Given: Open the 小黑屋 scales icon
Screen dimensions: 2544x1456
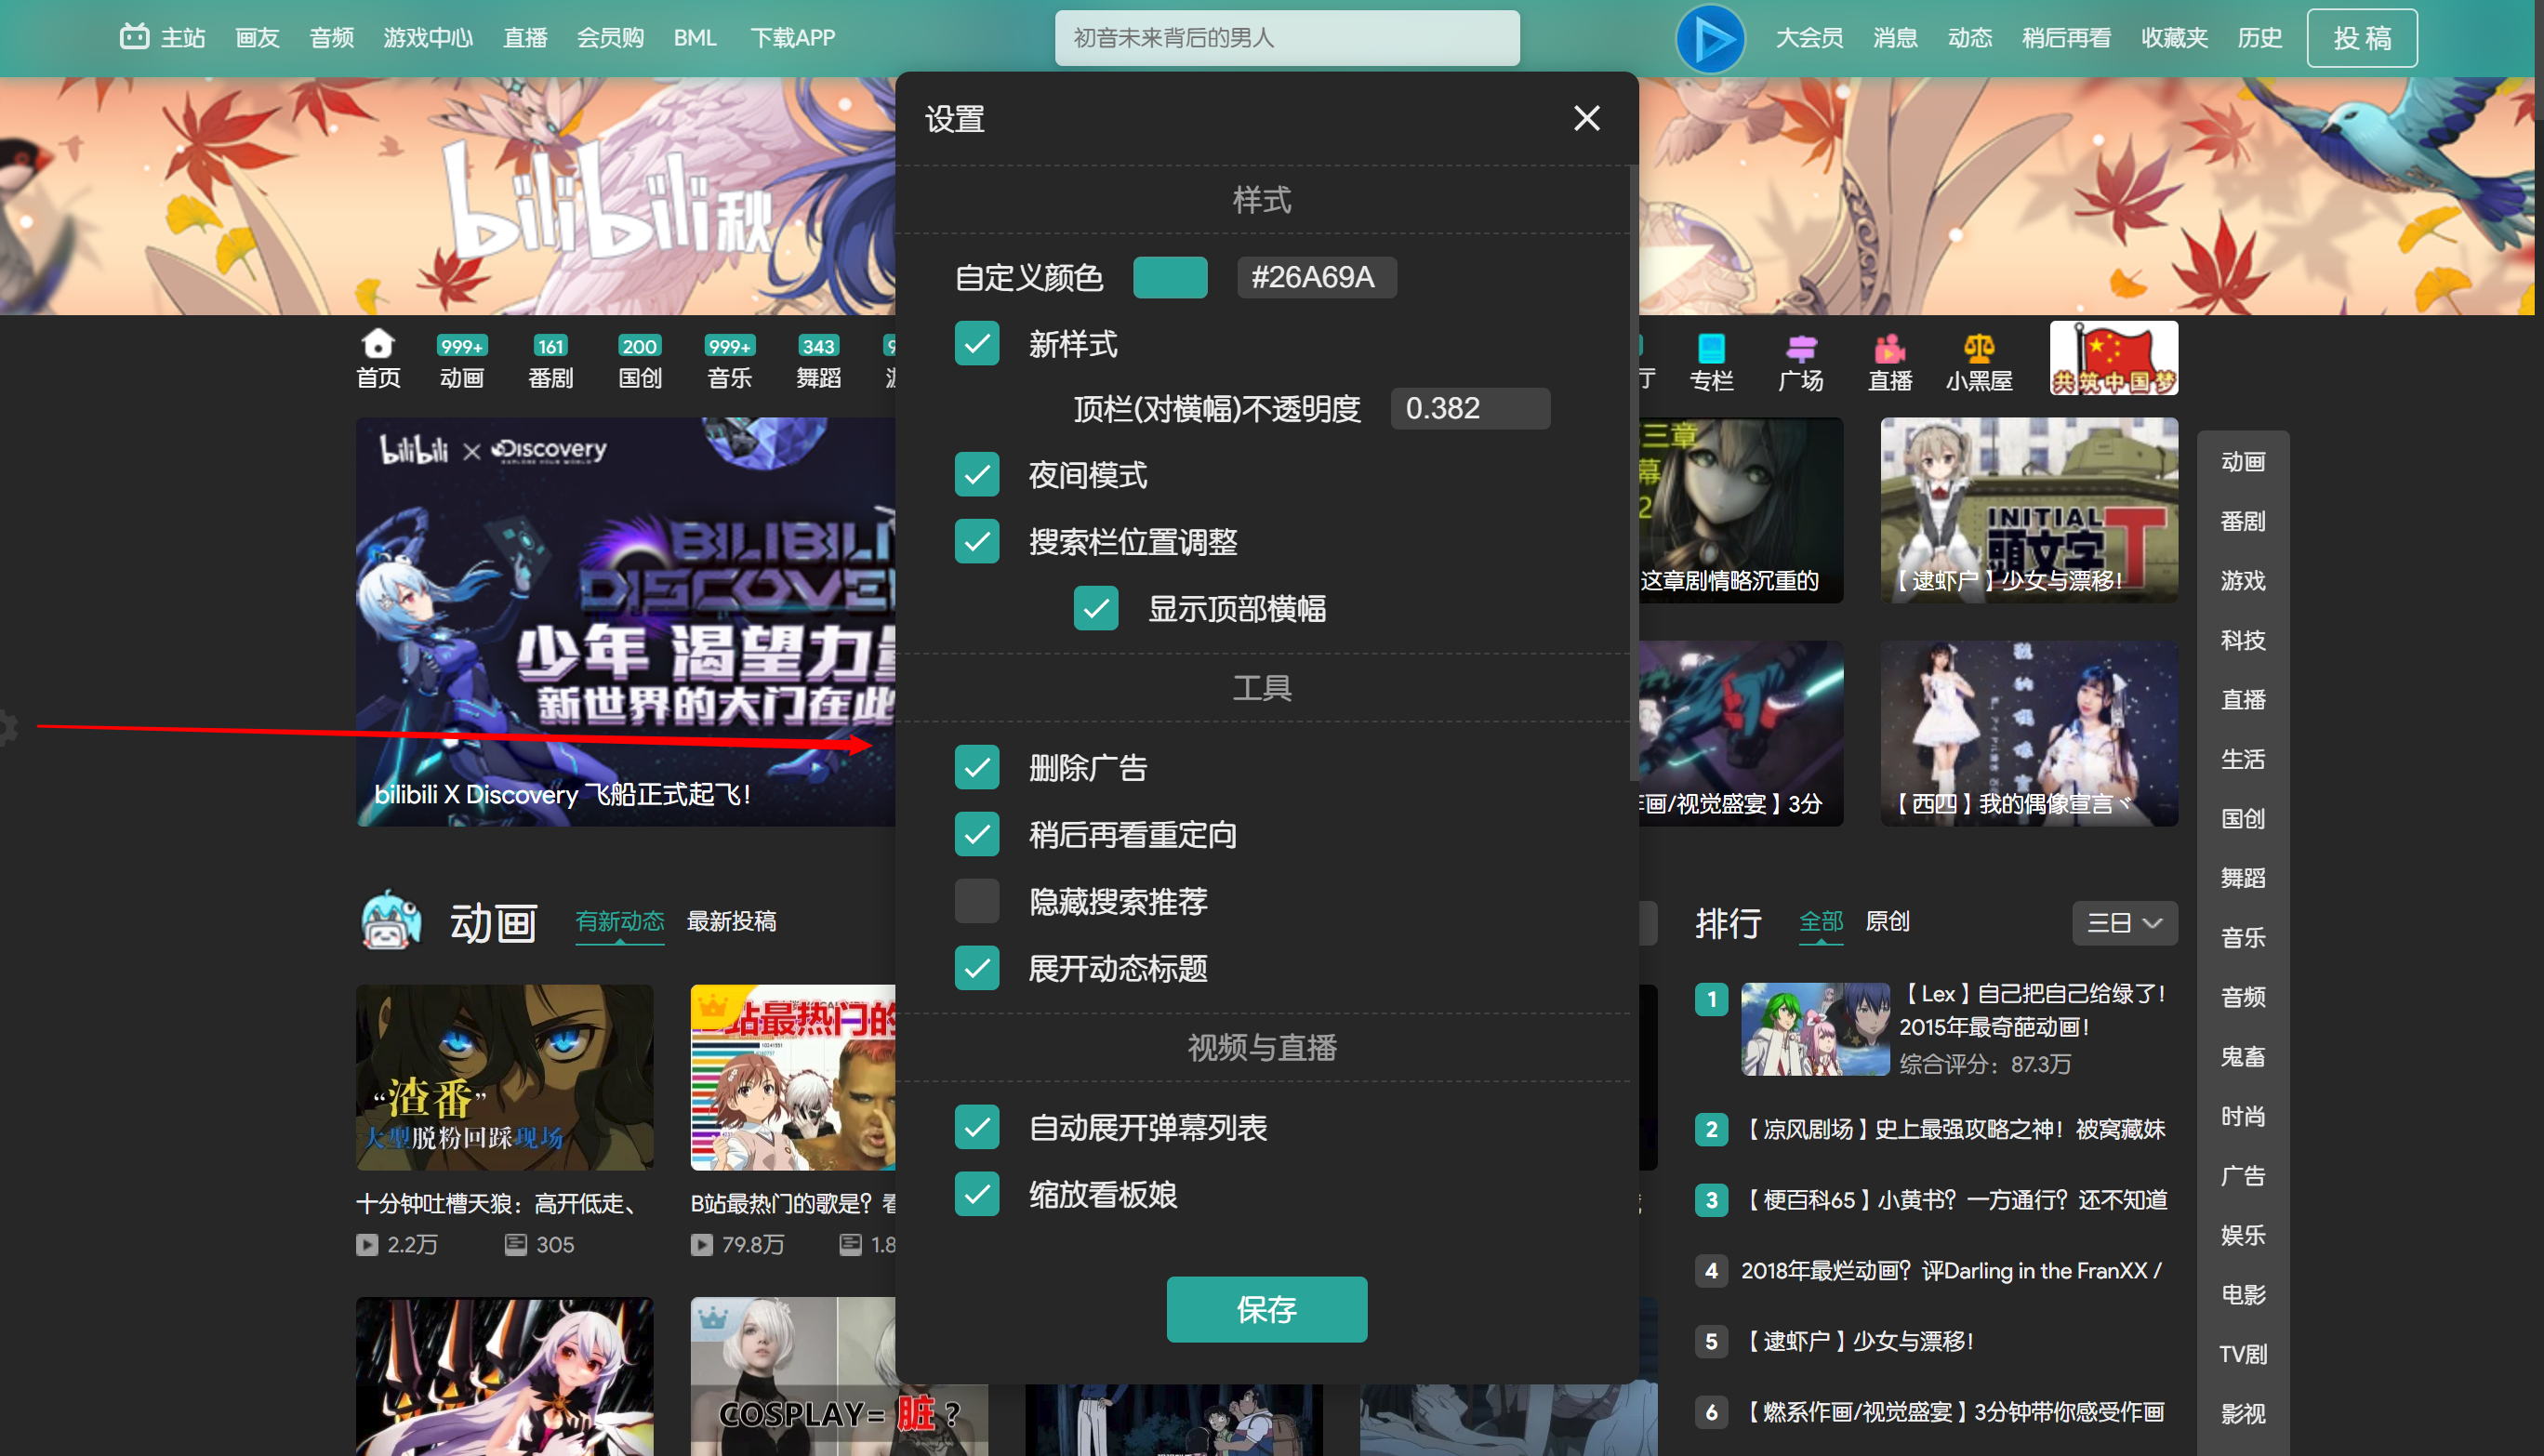Looking at the screenshot, I should [1978, 348].
